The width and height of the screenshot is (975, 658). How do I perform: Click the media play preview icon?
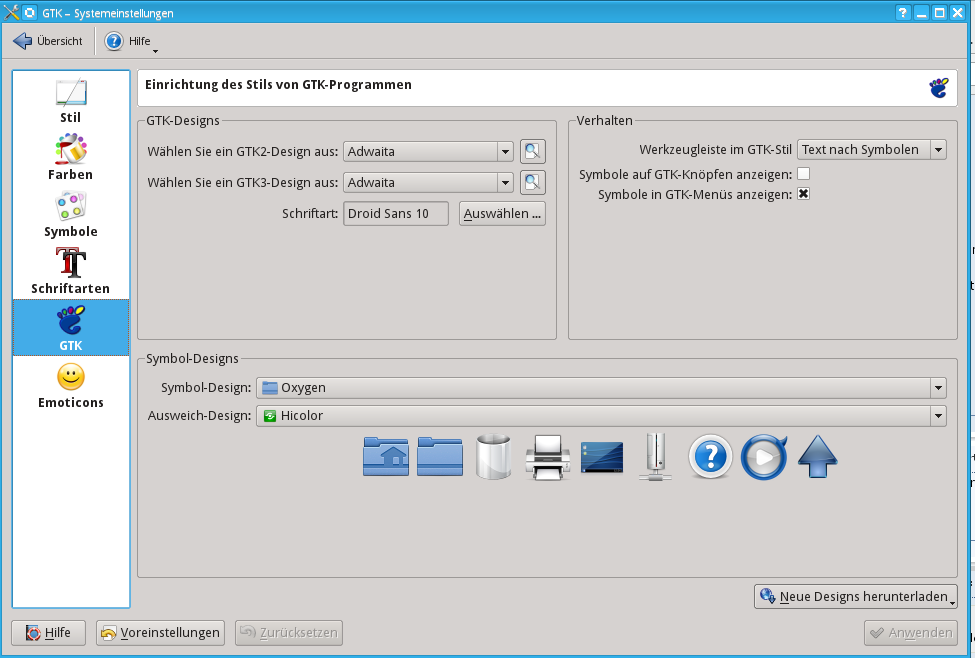tap(764, 457)
